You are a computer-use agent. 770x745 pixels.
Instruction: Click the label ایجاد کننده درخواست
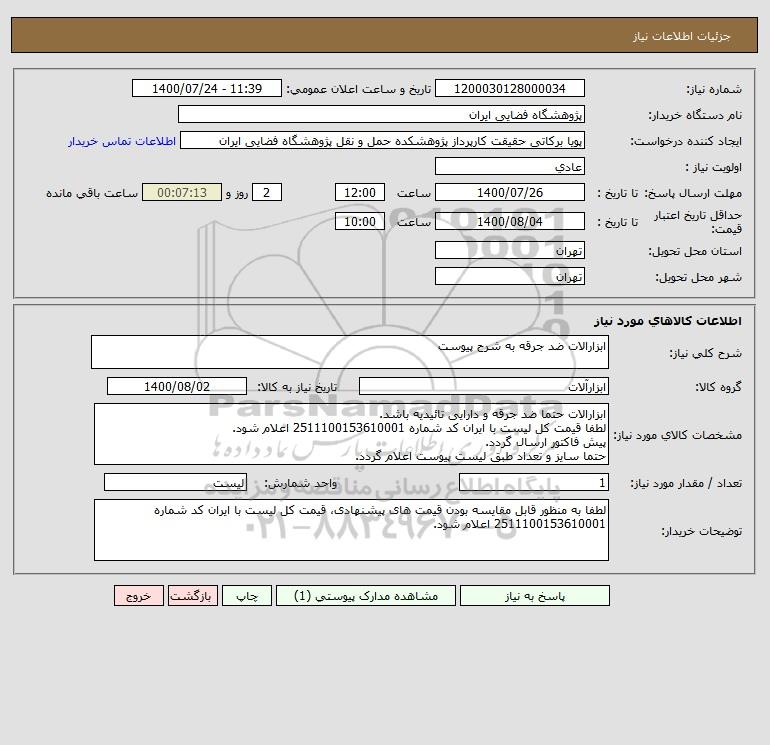[686, 141]
